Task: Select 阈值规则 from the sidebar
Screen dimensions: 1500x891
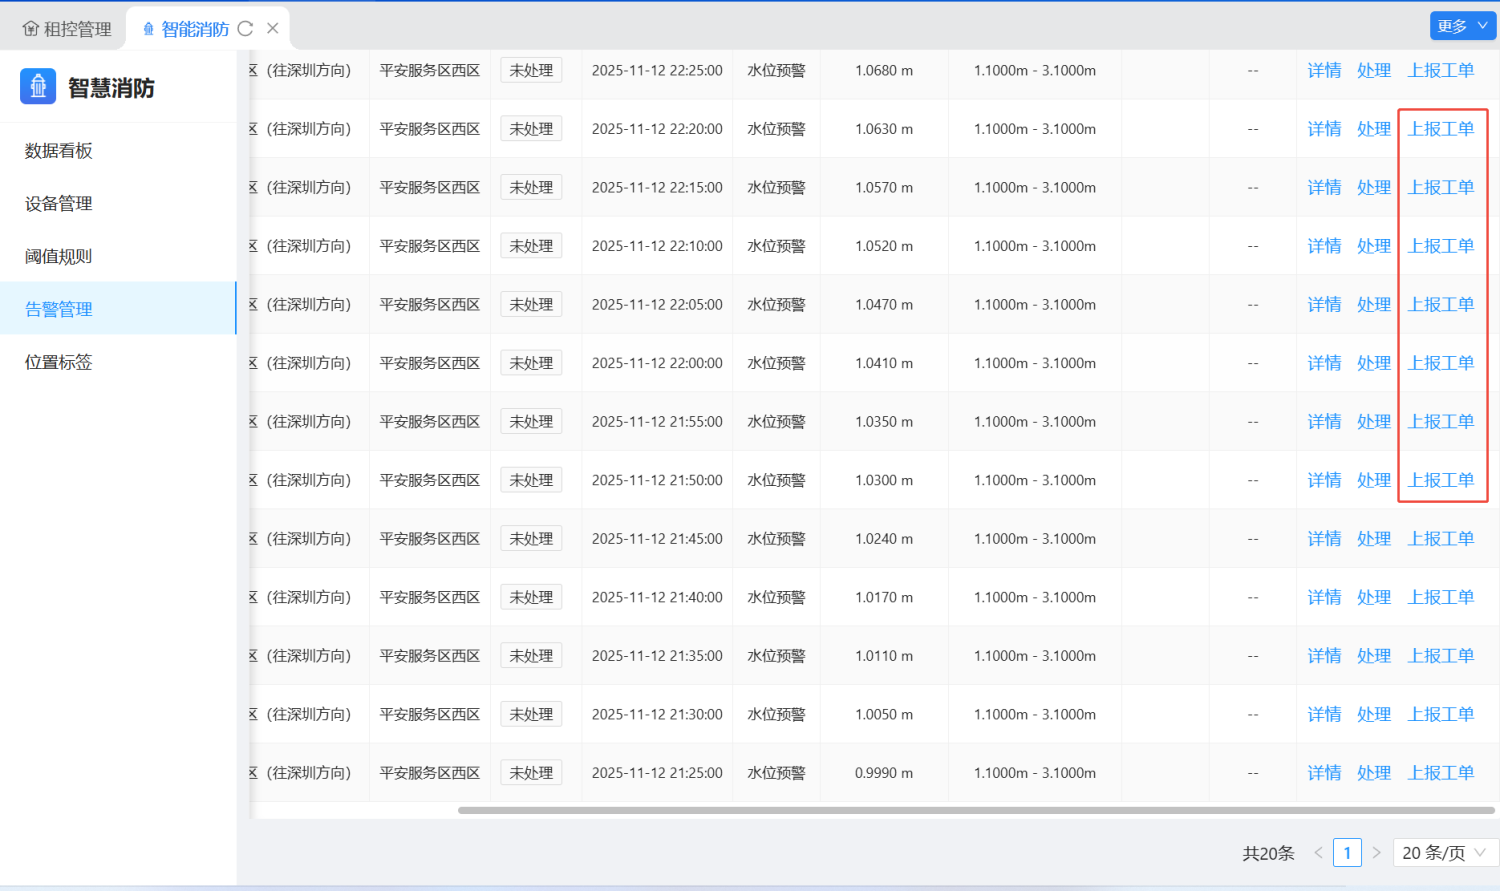Action: (59, 257)
